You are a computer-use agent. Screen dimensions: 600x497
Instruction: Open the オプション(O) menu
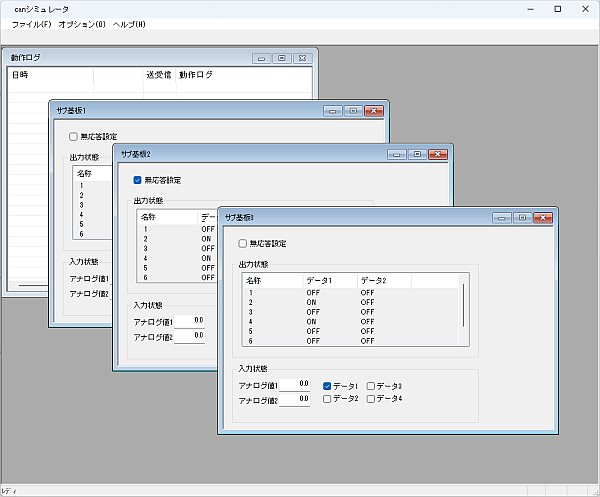[82, 24]
